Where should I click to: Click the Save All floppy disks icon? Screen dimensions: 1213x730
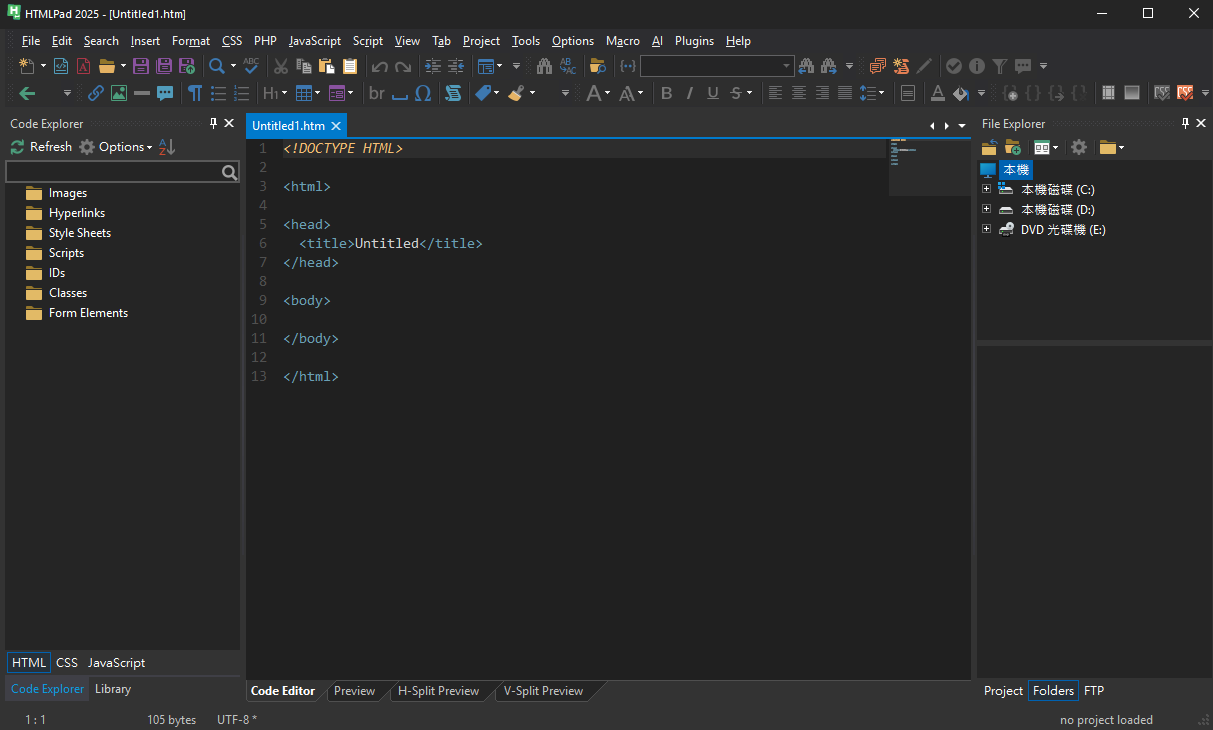(164, 66)
